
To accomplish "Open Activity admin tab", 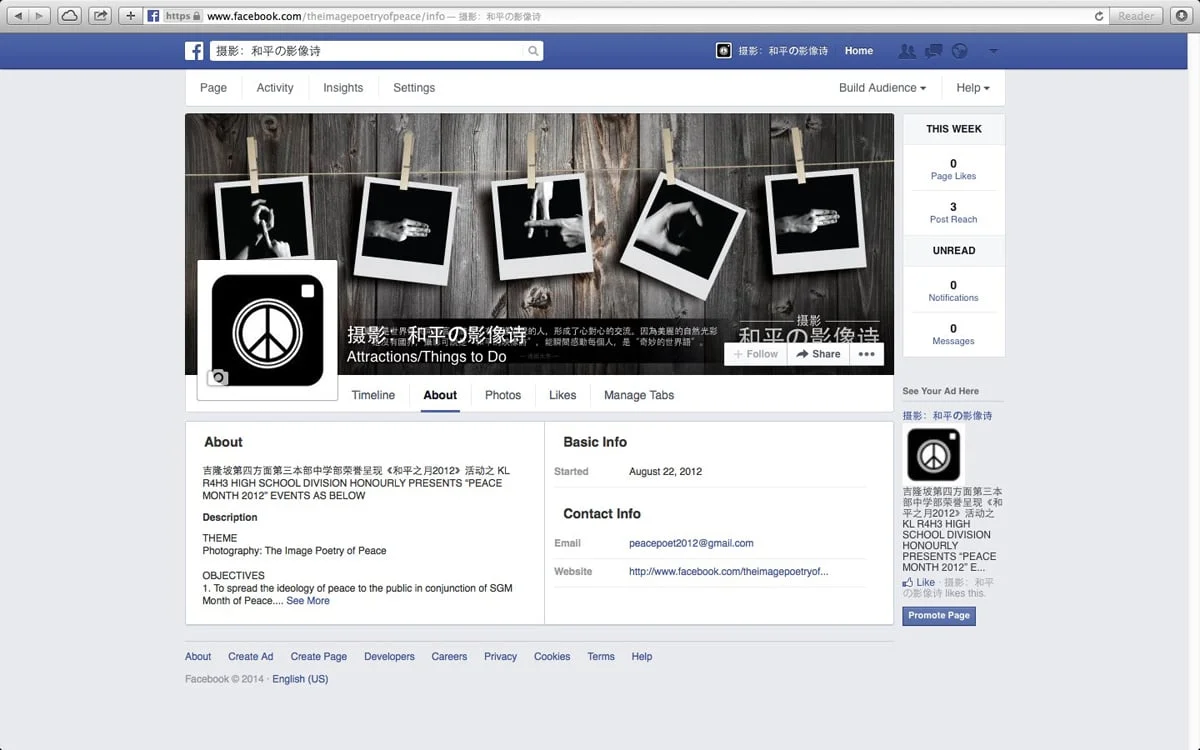I will tap(275, 88).
